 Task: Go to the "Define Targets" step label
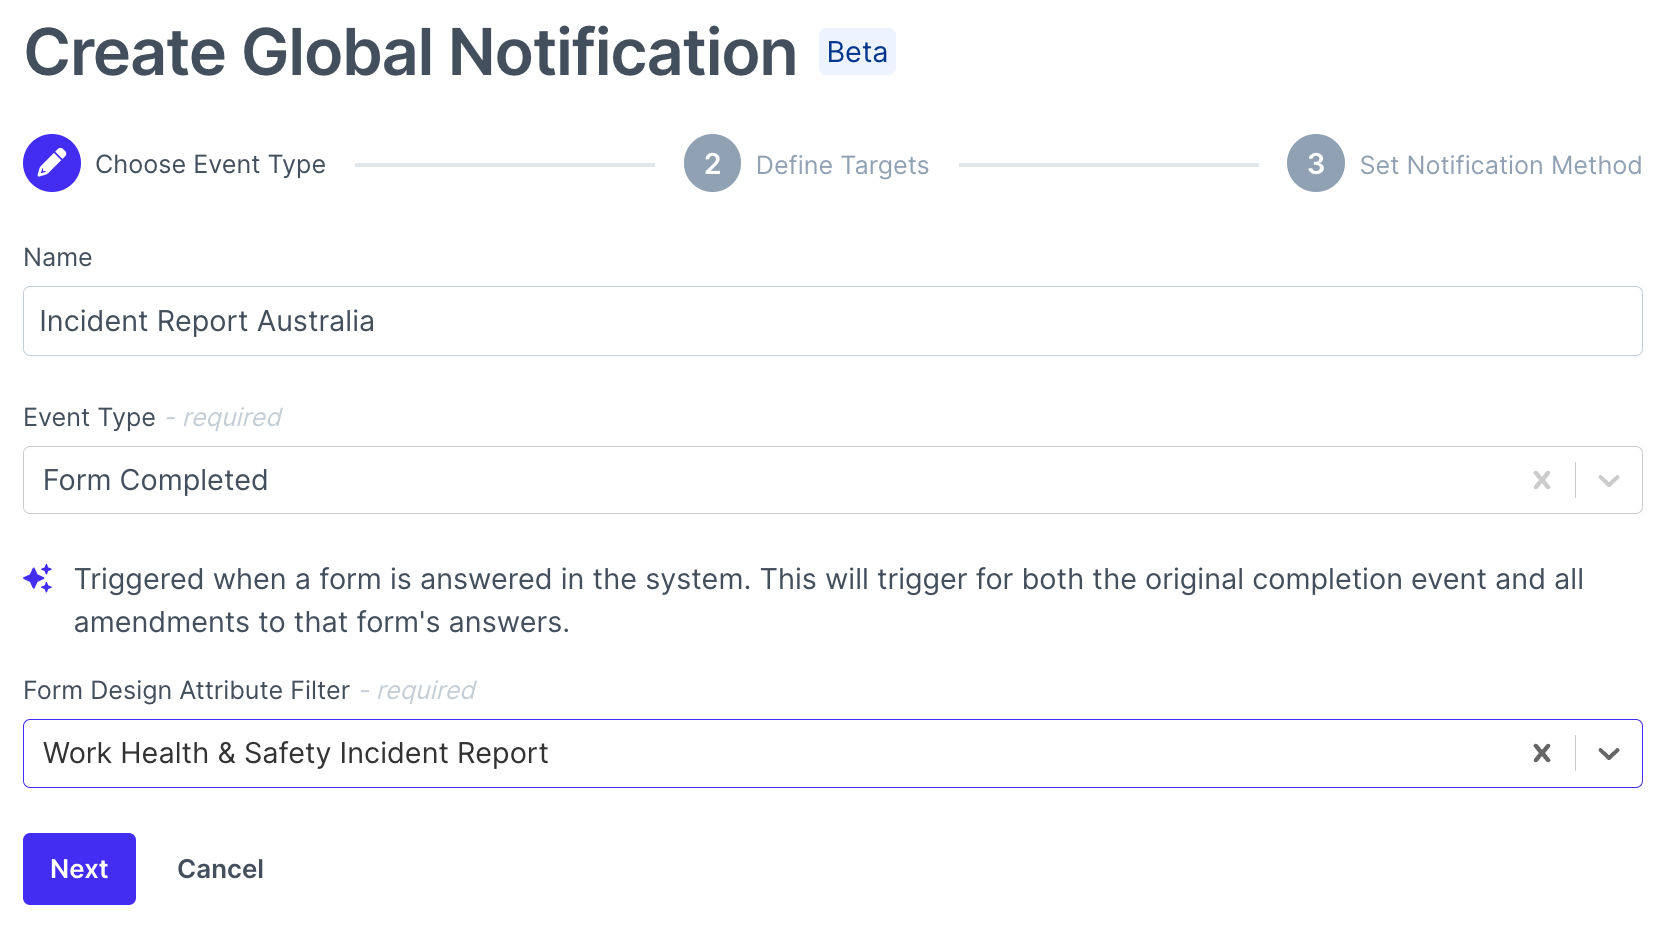pyautogui.click(x=842, y=165)
